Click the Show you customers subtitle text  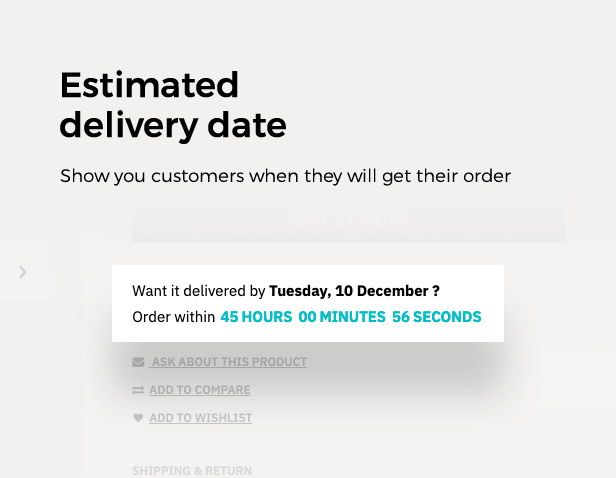tap(285, 176)
